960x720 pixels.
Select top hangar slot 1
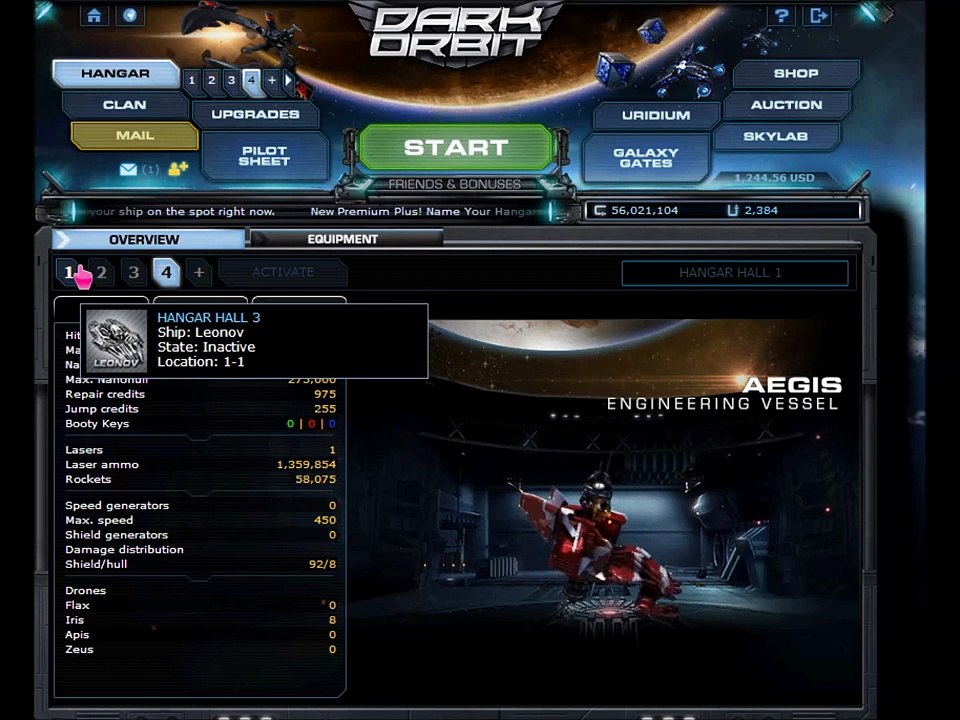tap(192, 80)
